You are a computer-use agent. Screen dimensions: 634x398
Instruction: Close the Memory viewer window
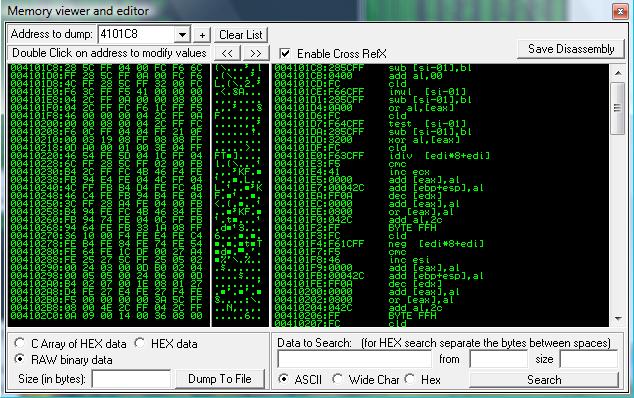619,11
